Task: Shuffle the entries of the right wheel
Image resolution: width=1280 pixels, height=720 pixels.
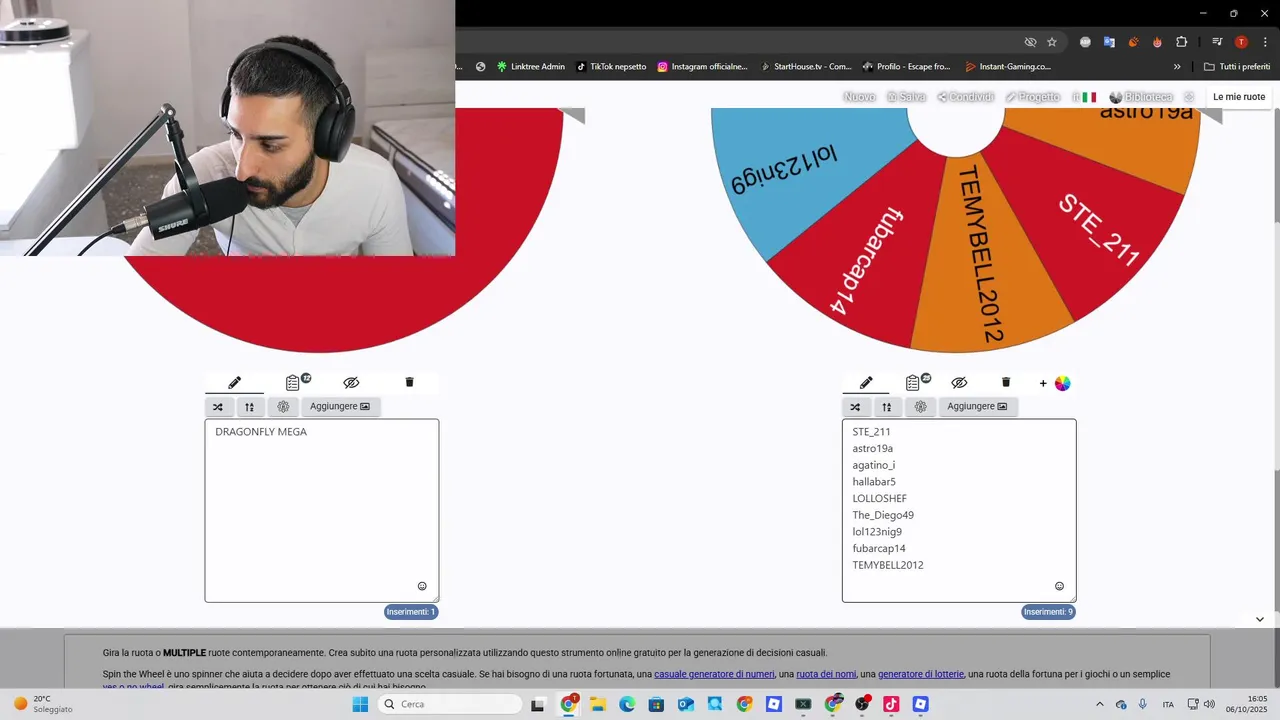Action: [x=855, y=407]
